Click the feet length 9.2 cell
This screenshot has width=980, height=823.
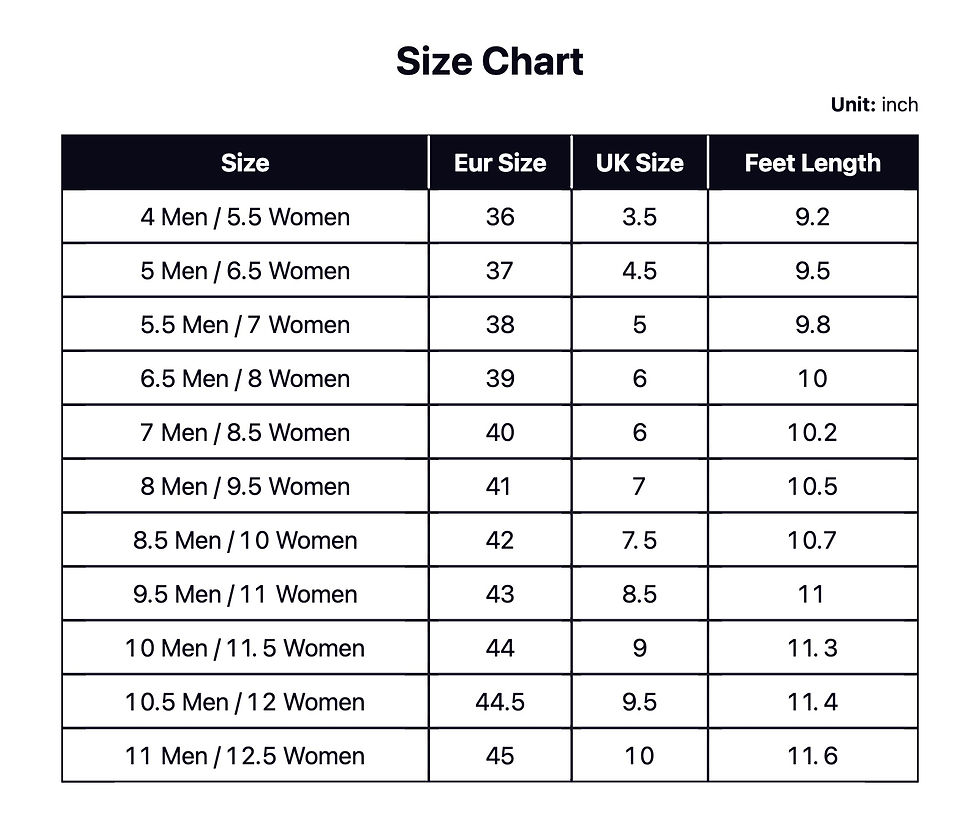812,217
